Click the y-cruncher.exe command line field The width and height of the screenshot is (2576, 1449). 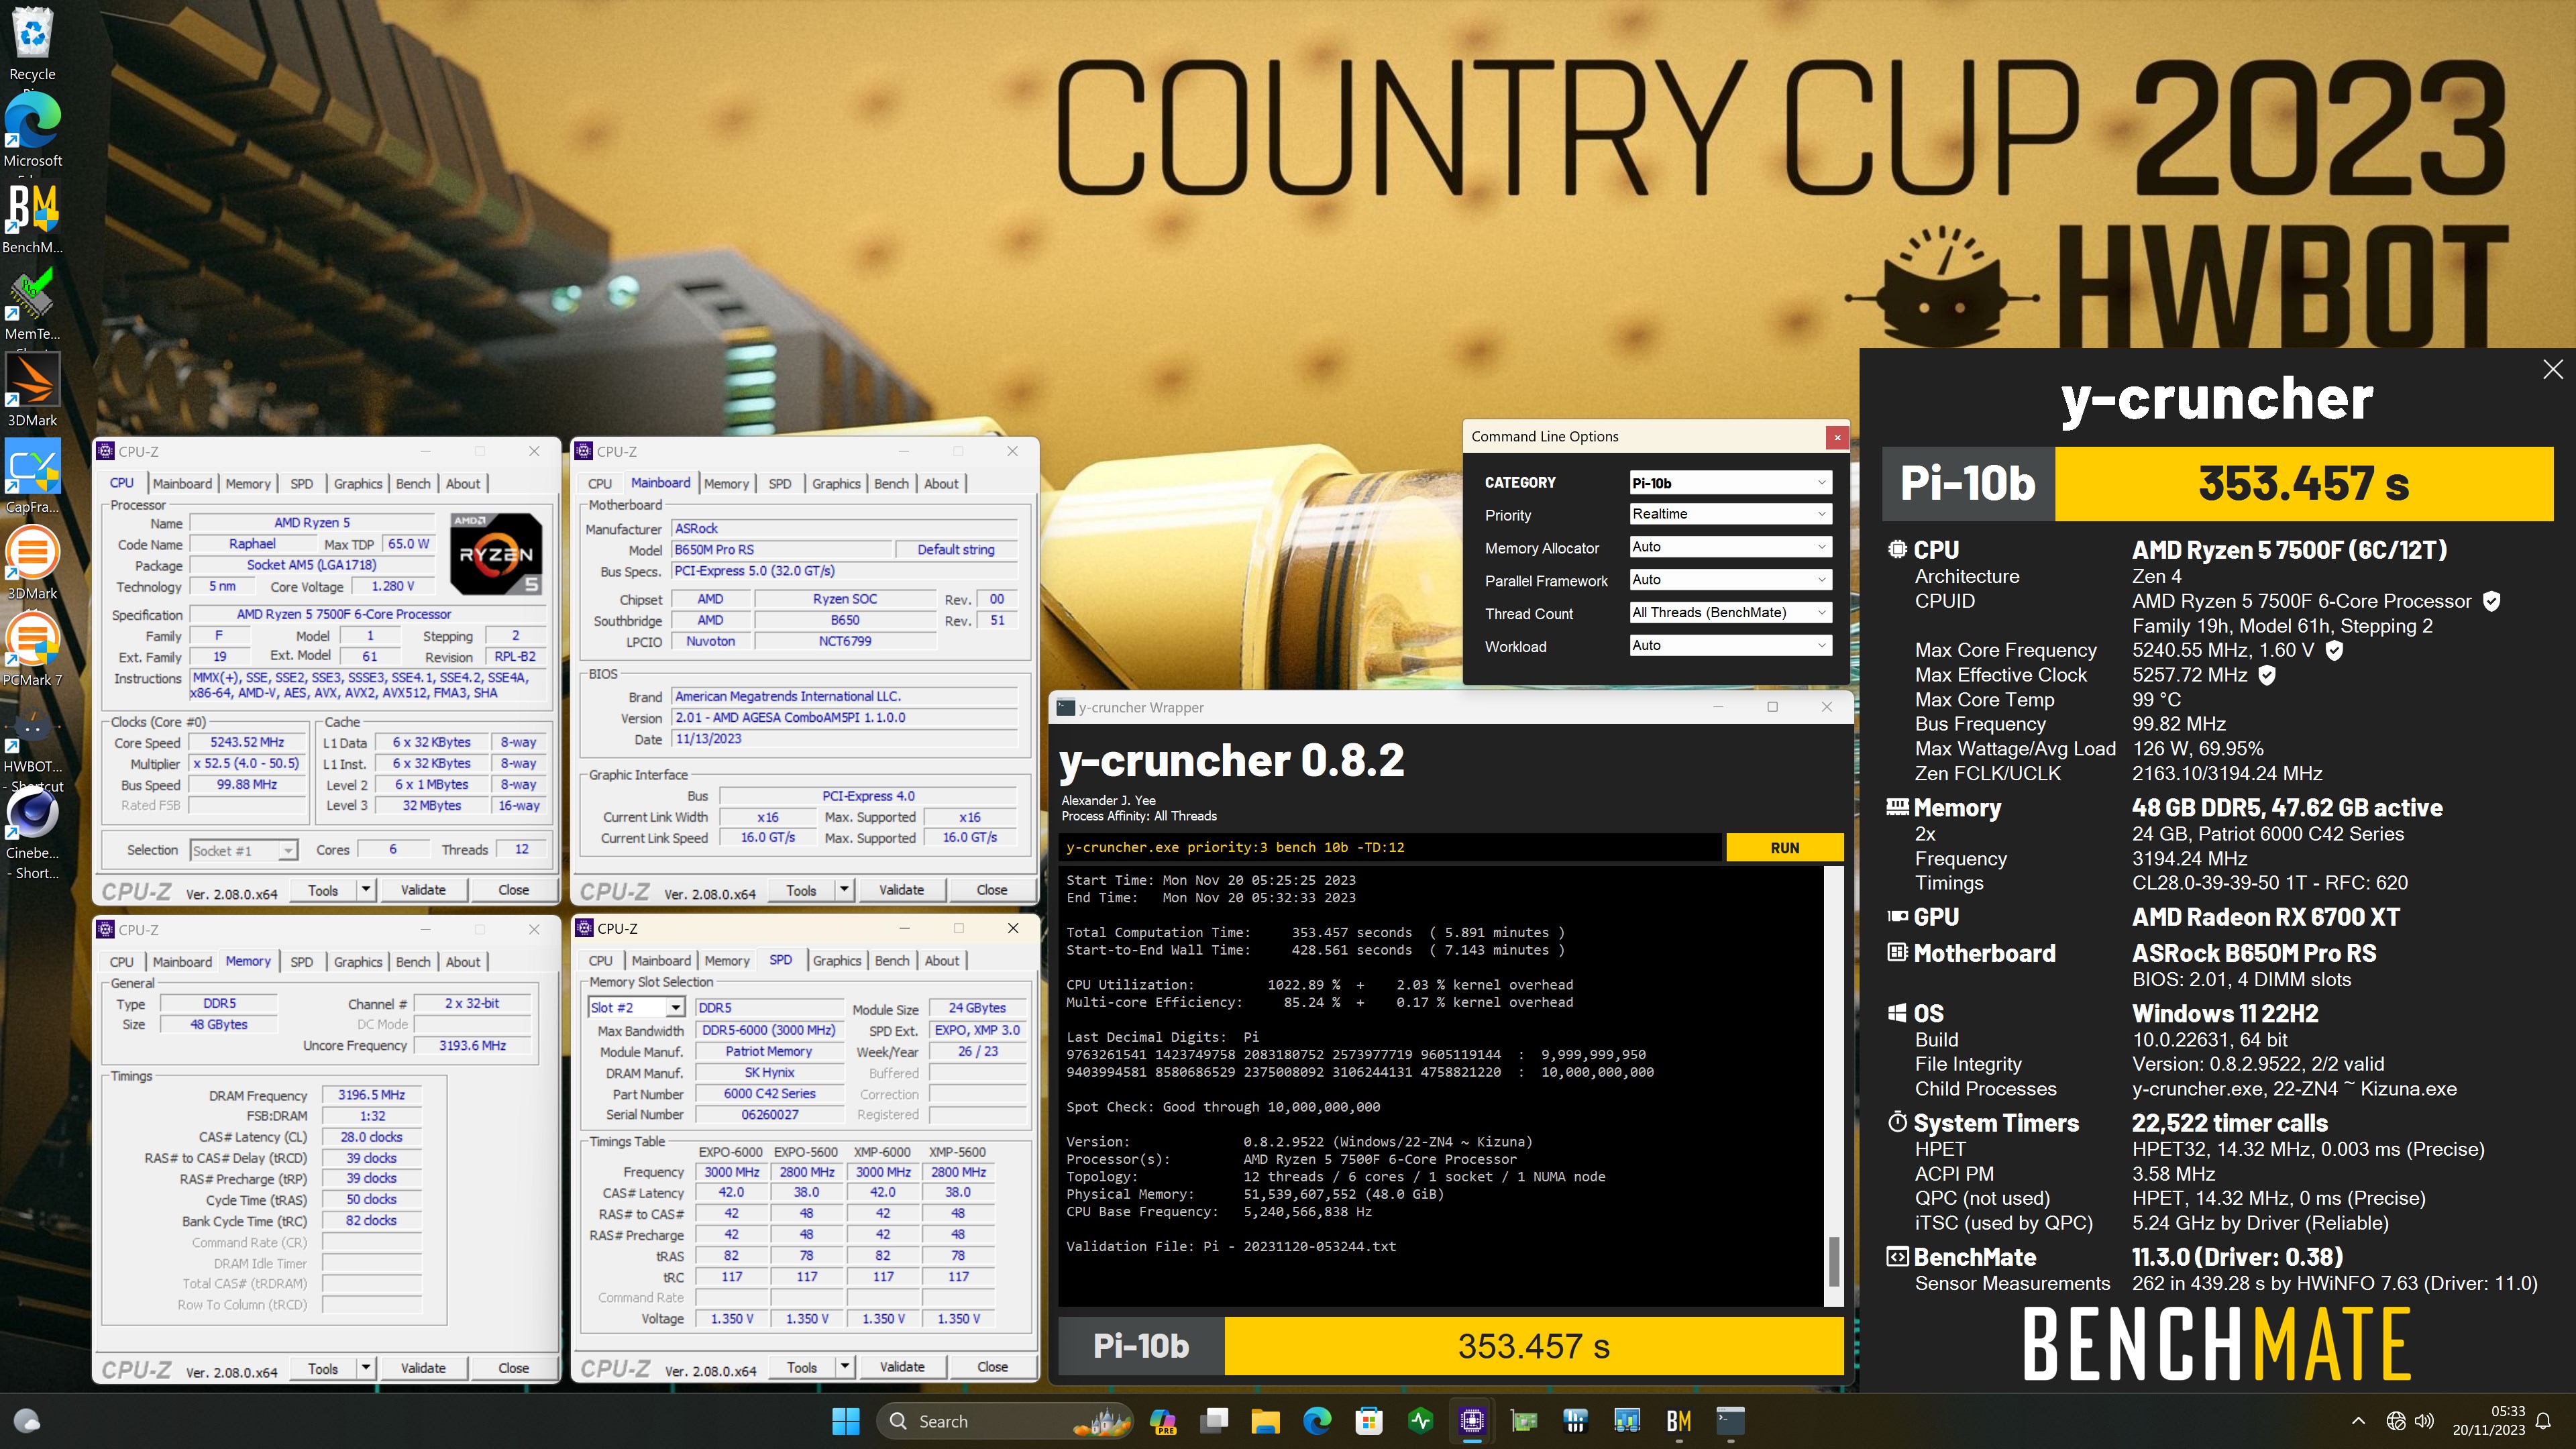click(x=1390, y=848)
